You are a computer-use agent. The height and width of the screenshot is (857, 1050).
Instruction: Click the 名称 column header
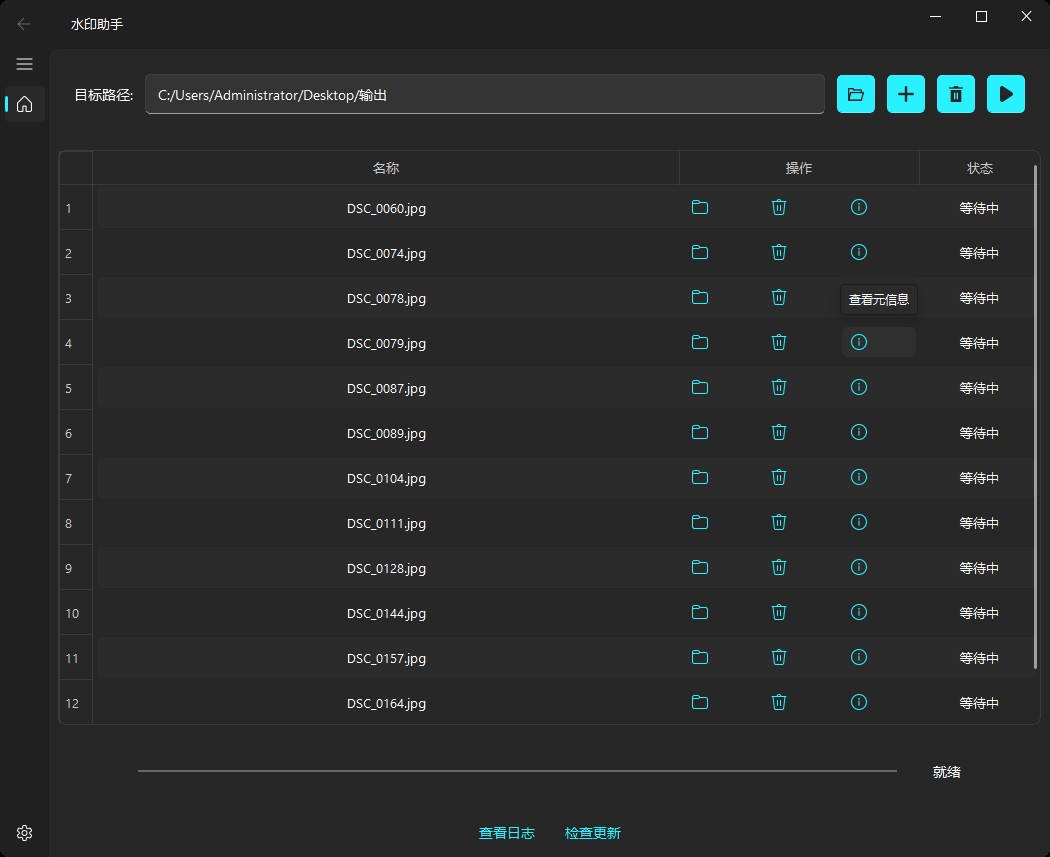pos(386,168)
